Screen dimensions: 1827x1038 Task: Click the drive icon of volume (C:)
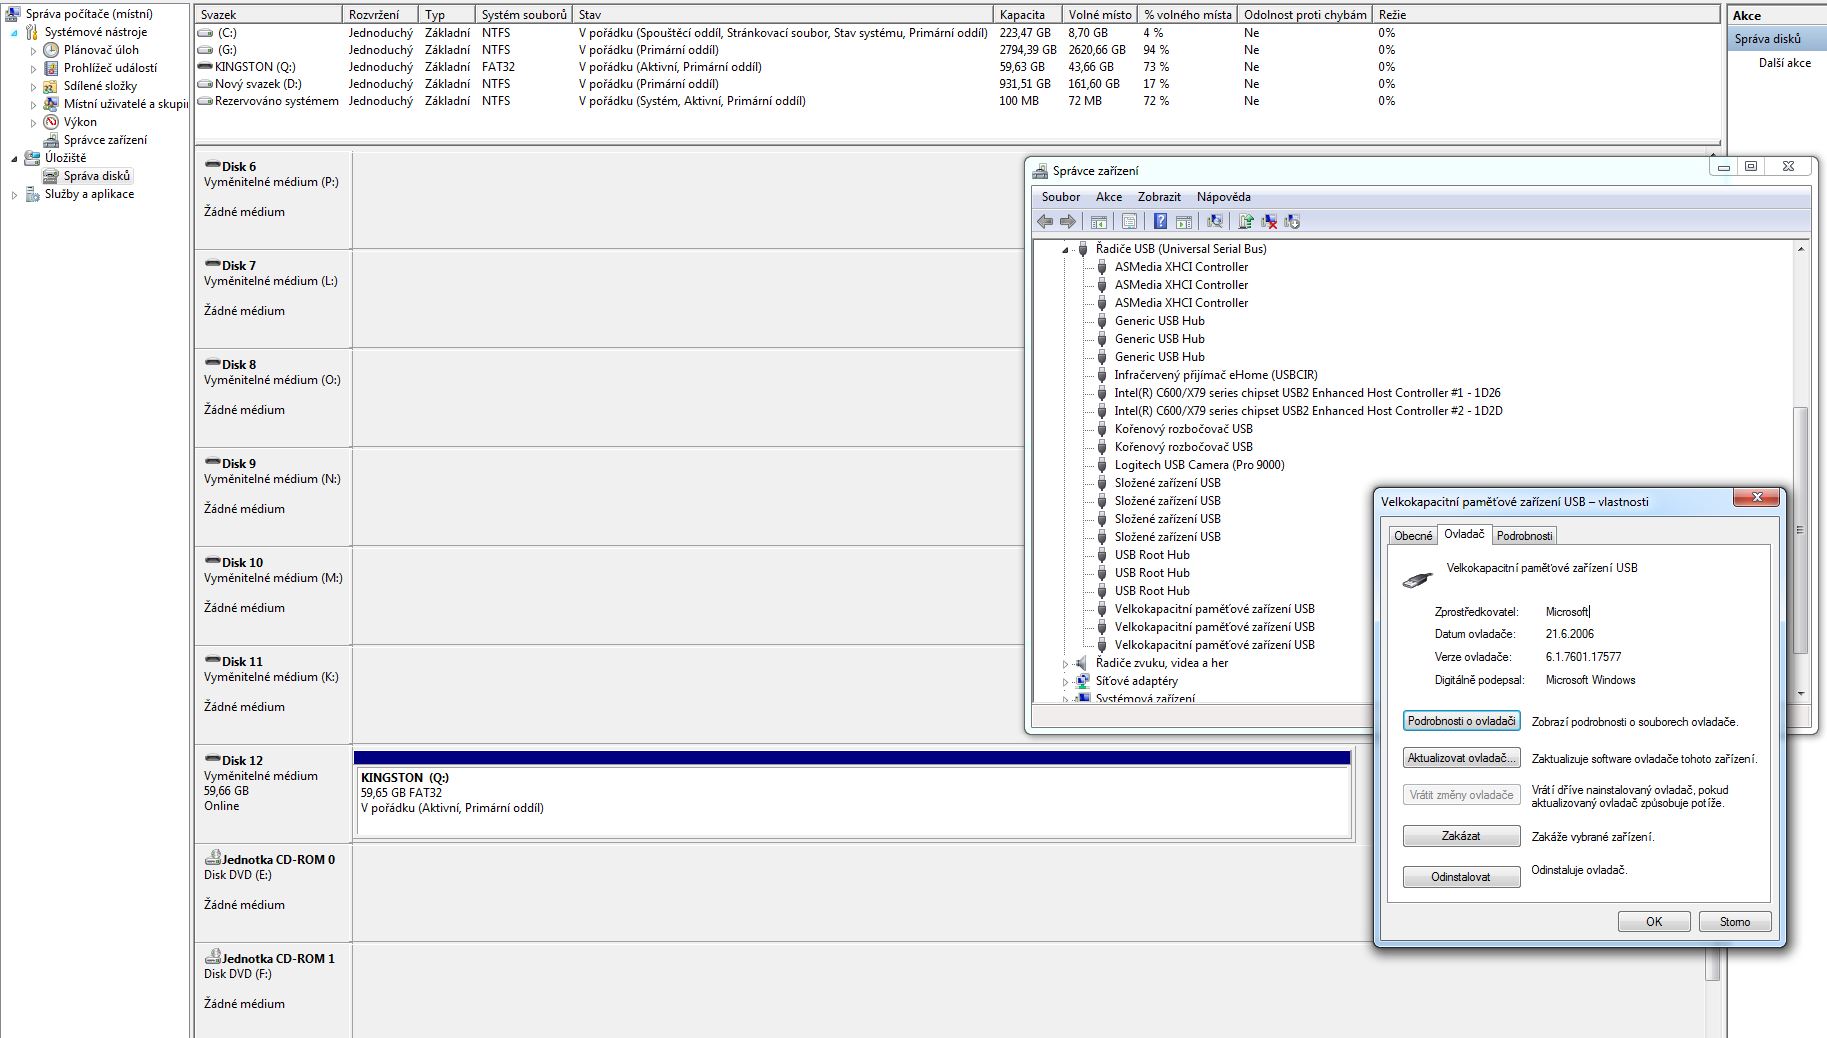coord(206,33)
